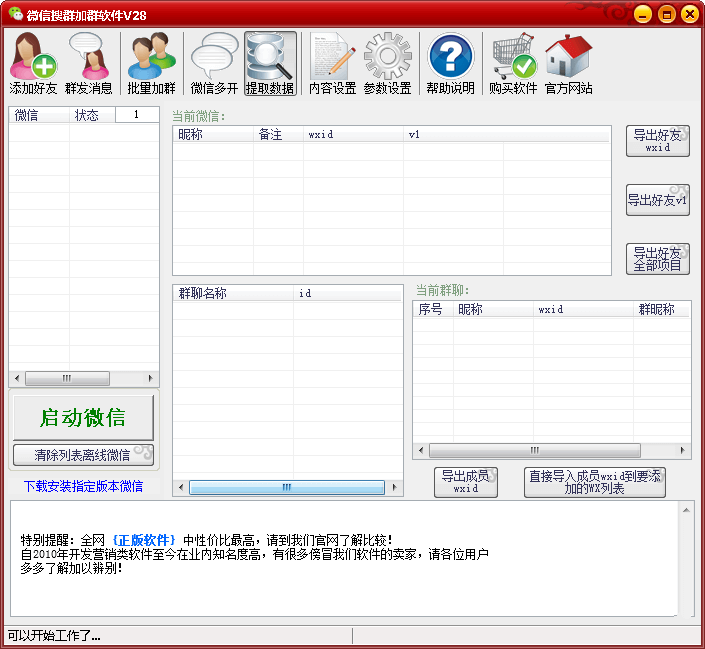Click 清除列表离线微信 button

point(83,455)
